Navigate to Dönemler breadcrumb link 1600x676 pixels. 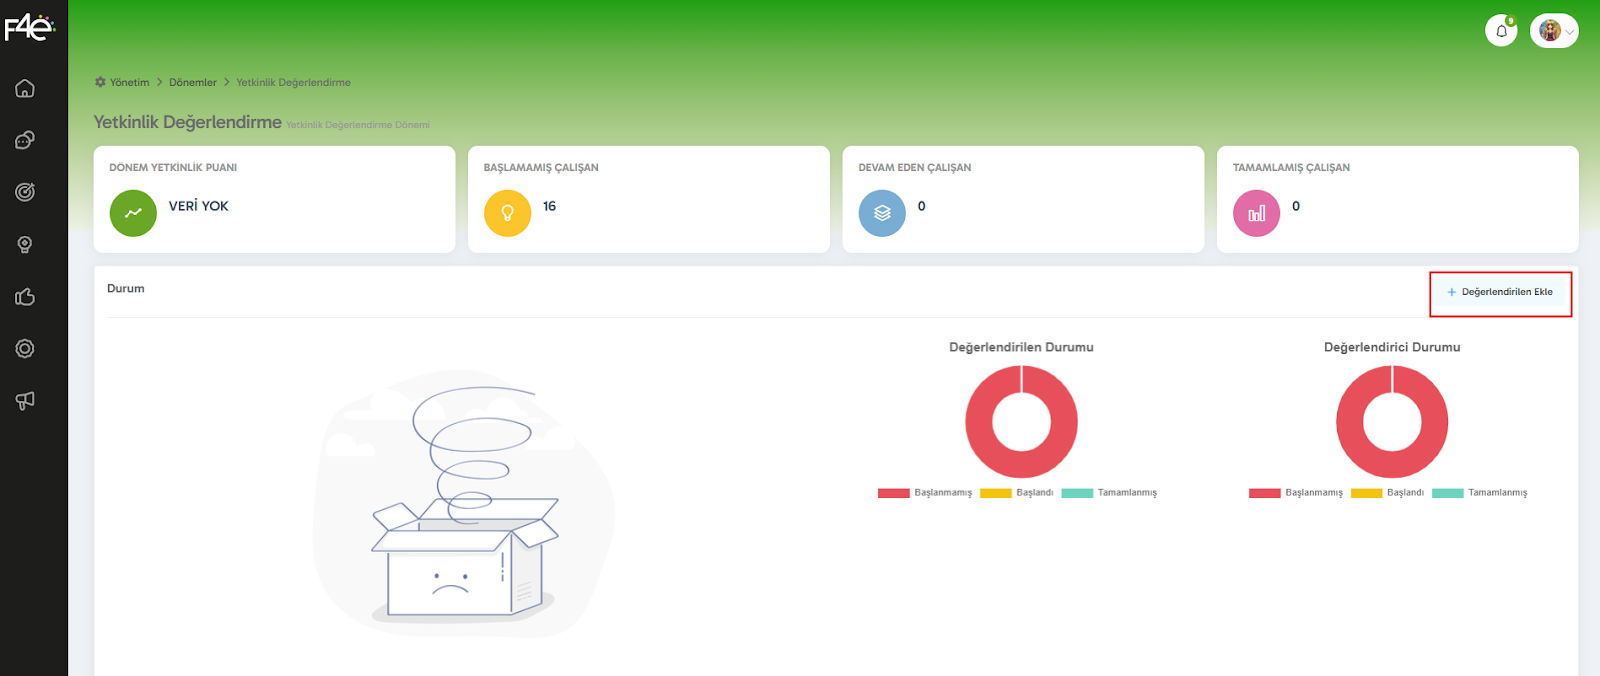click(192, 83)
